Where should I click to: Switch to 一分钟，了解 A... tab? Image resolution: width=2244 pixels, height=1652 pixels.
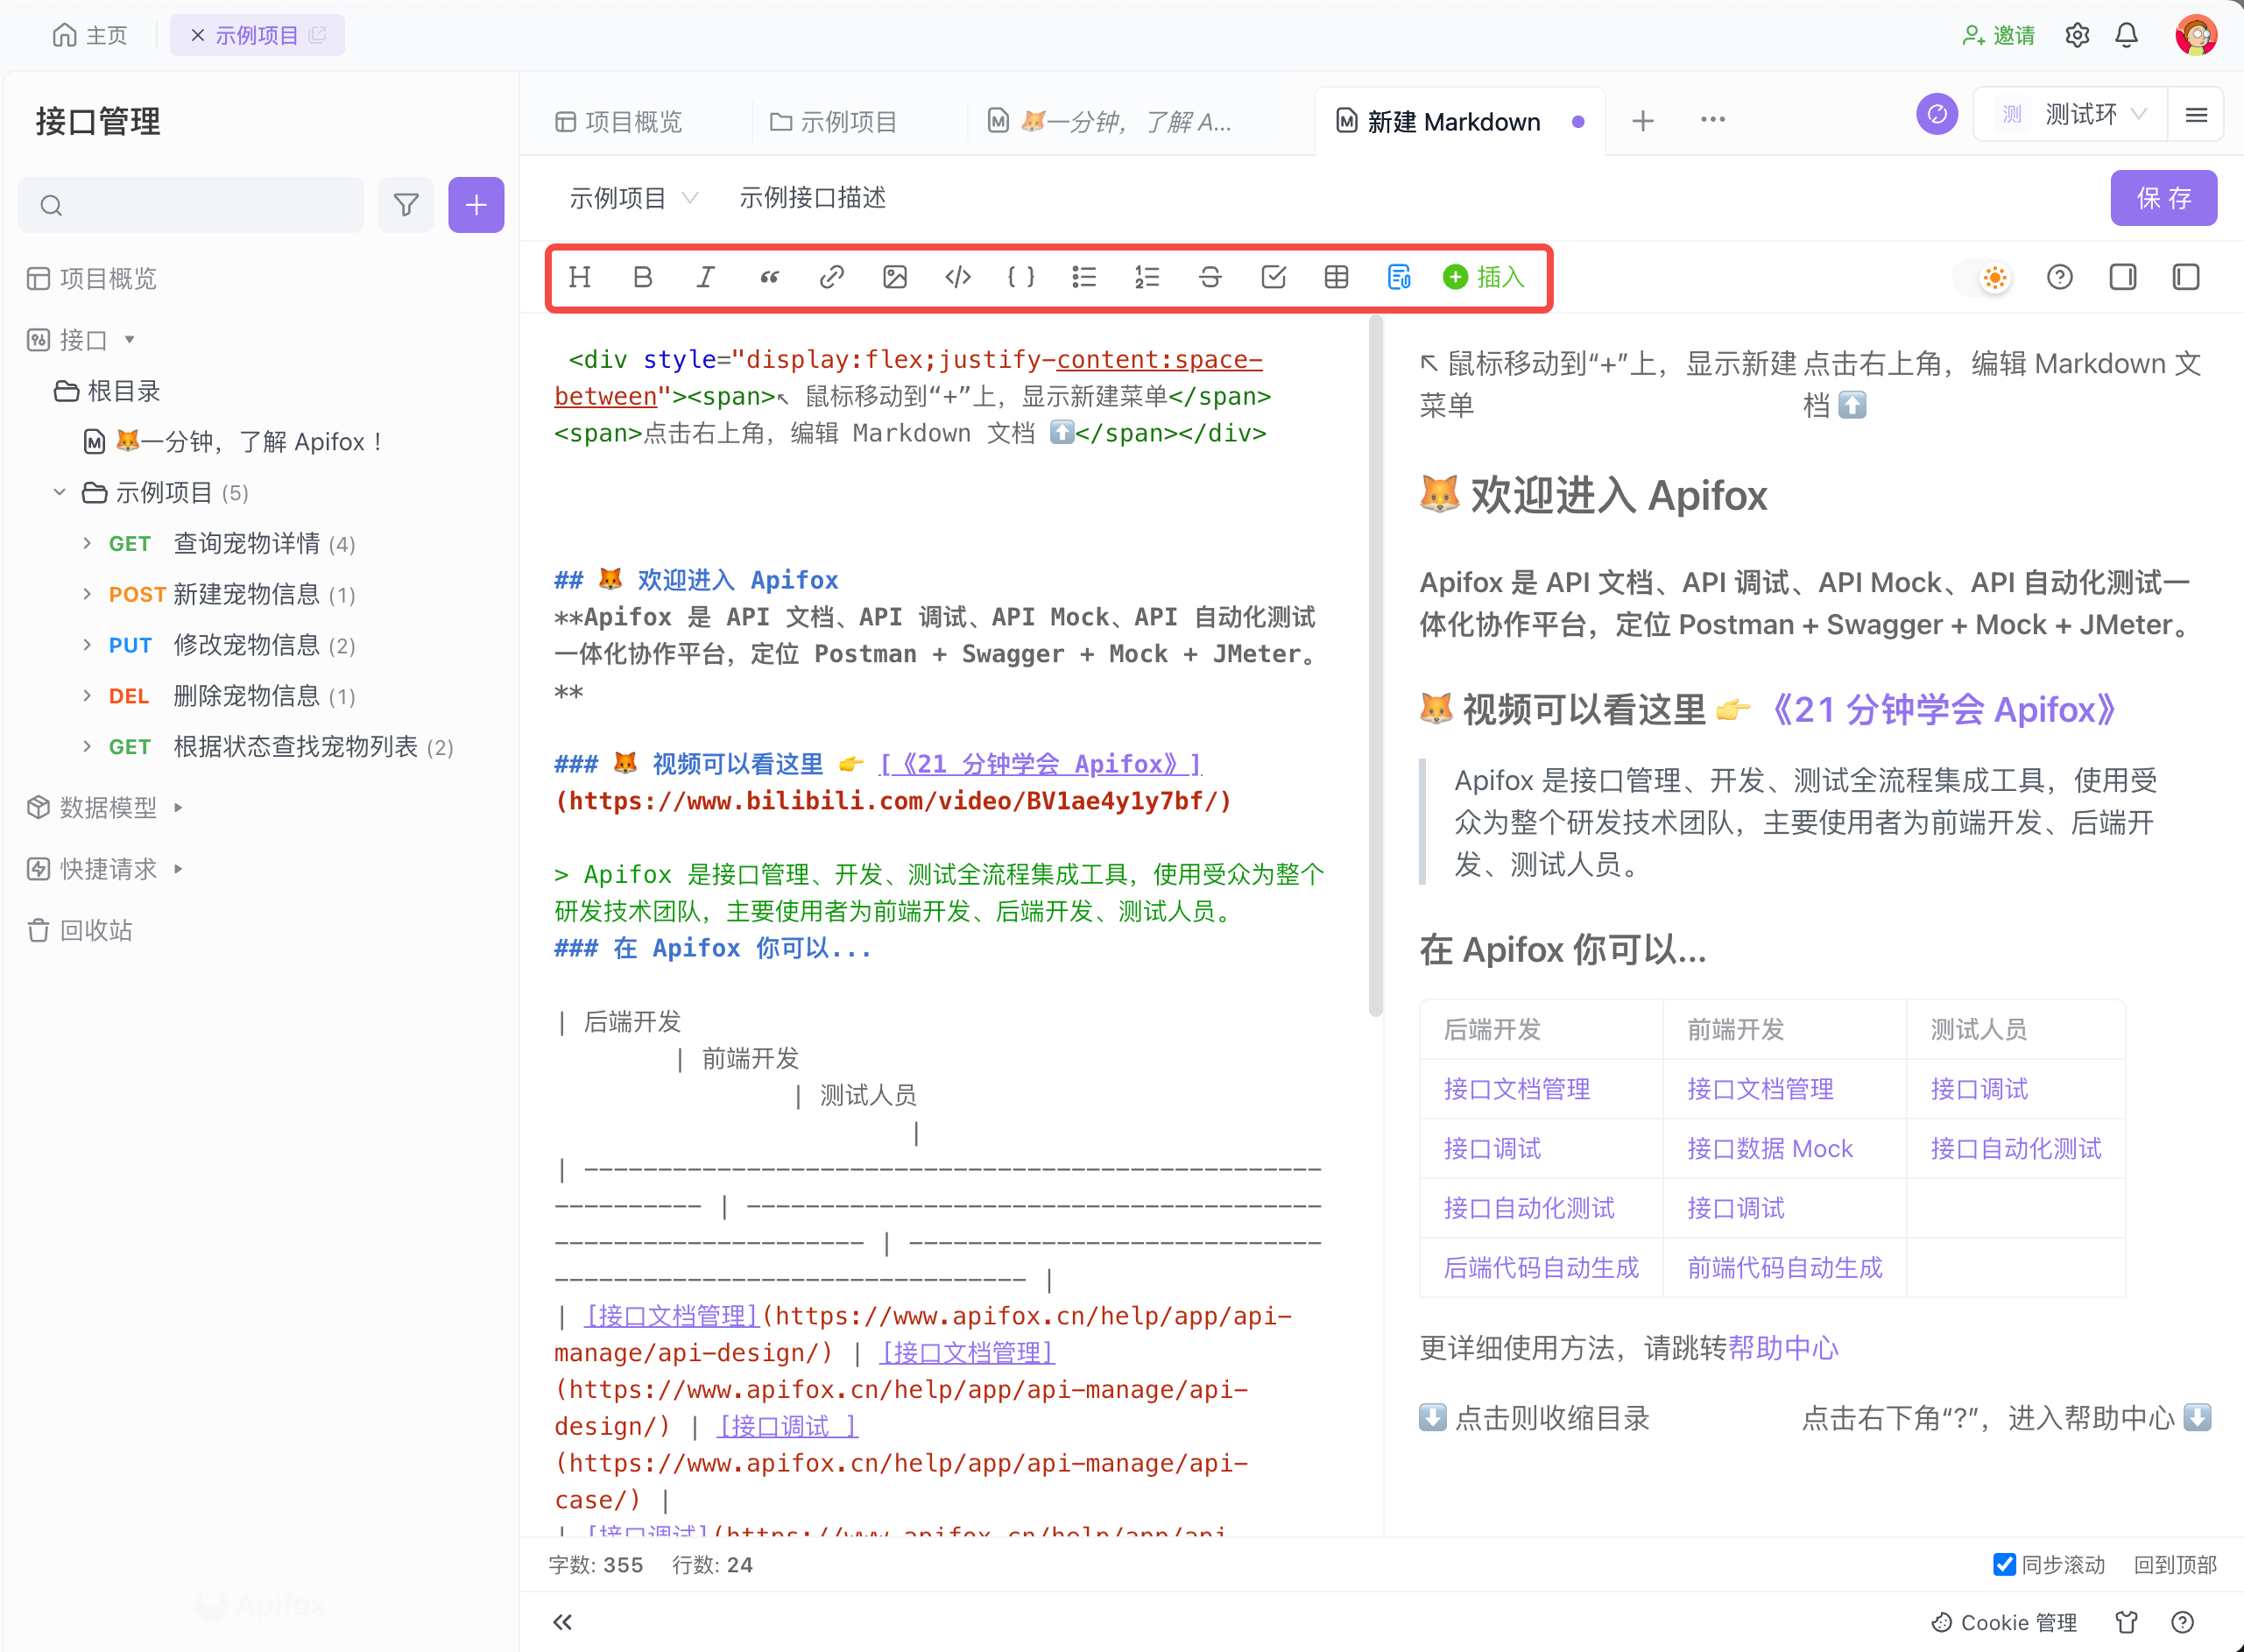(x=1109, y=122)
